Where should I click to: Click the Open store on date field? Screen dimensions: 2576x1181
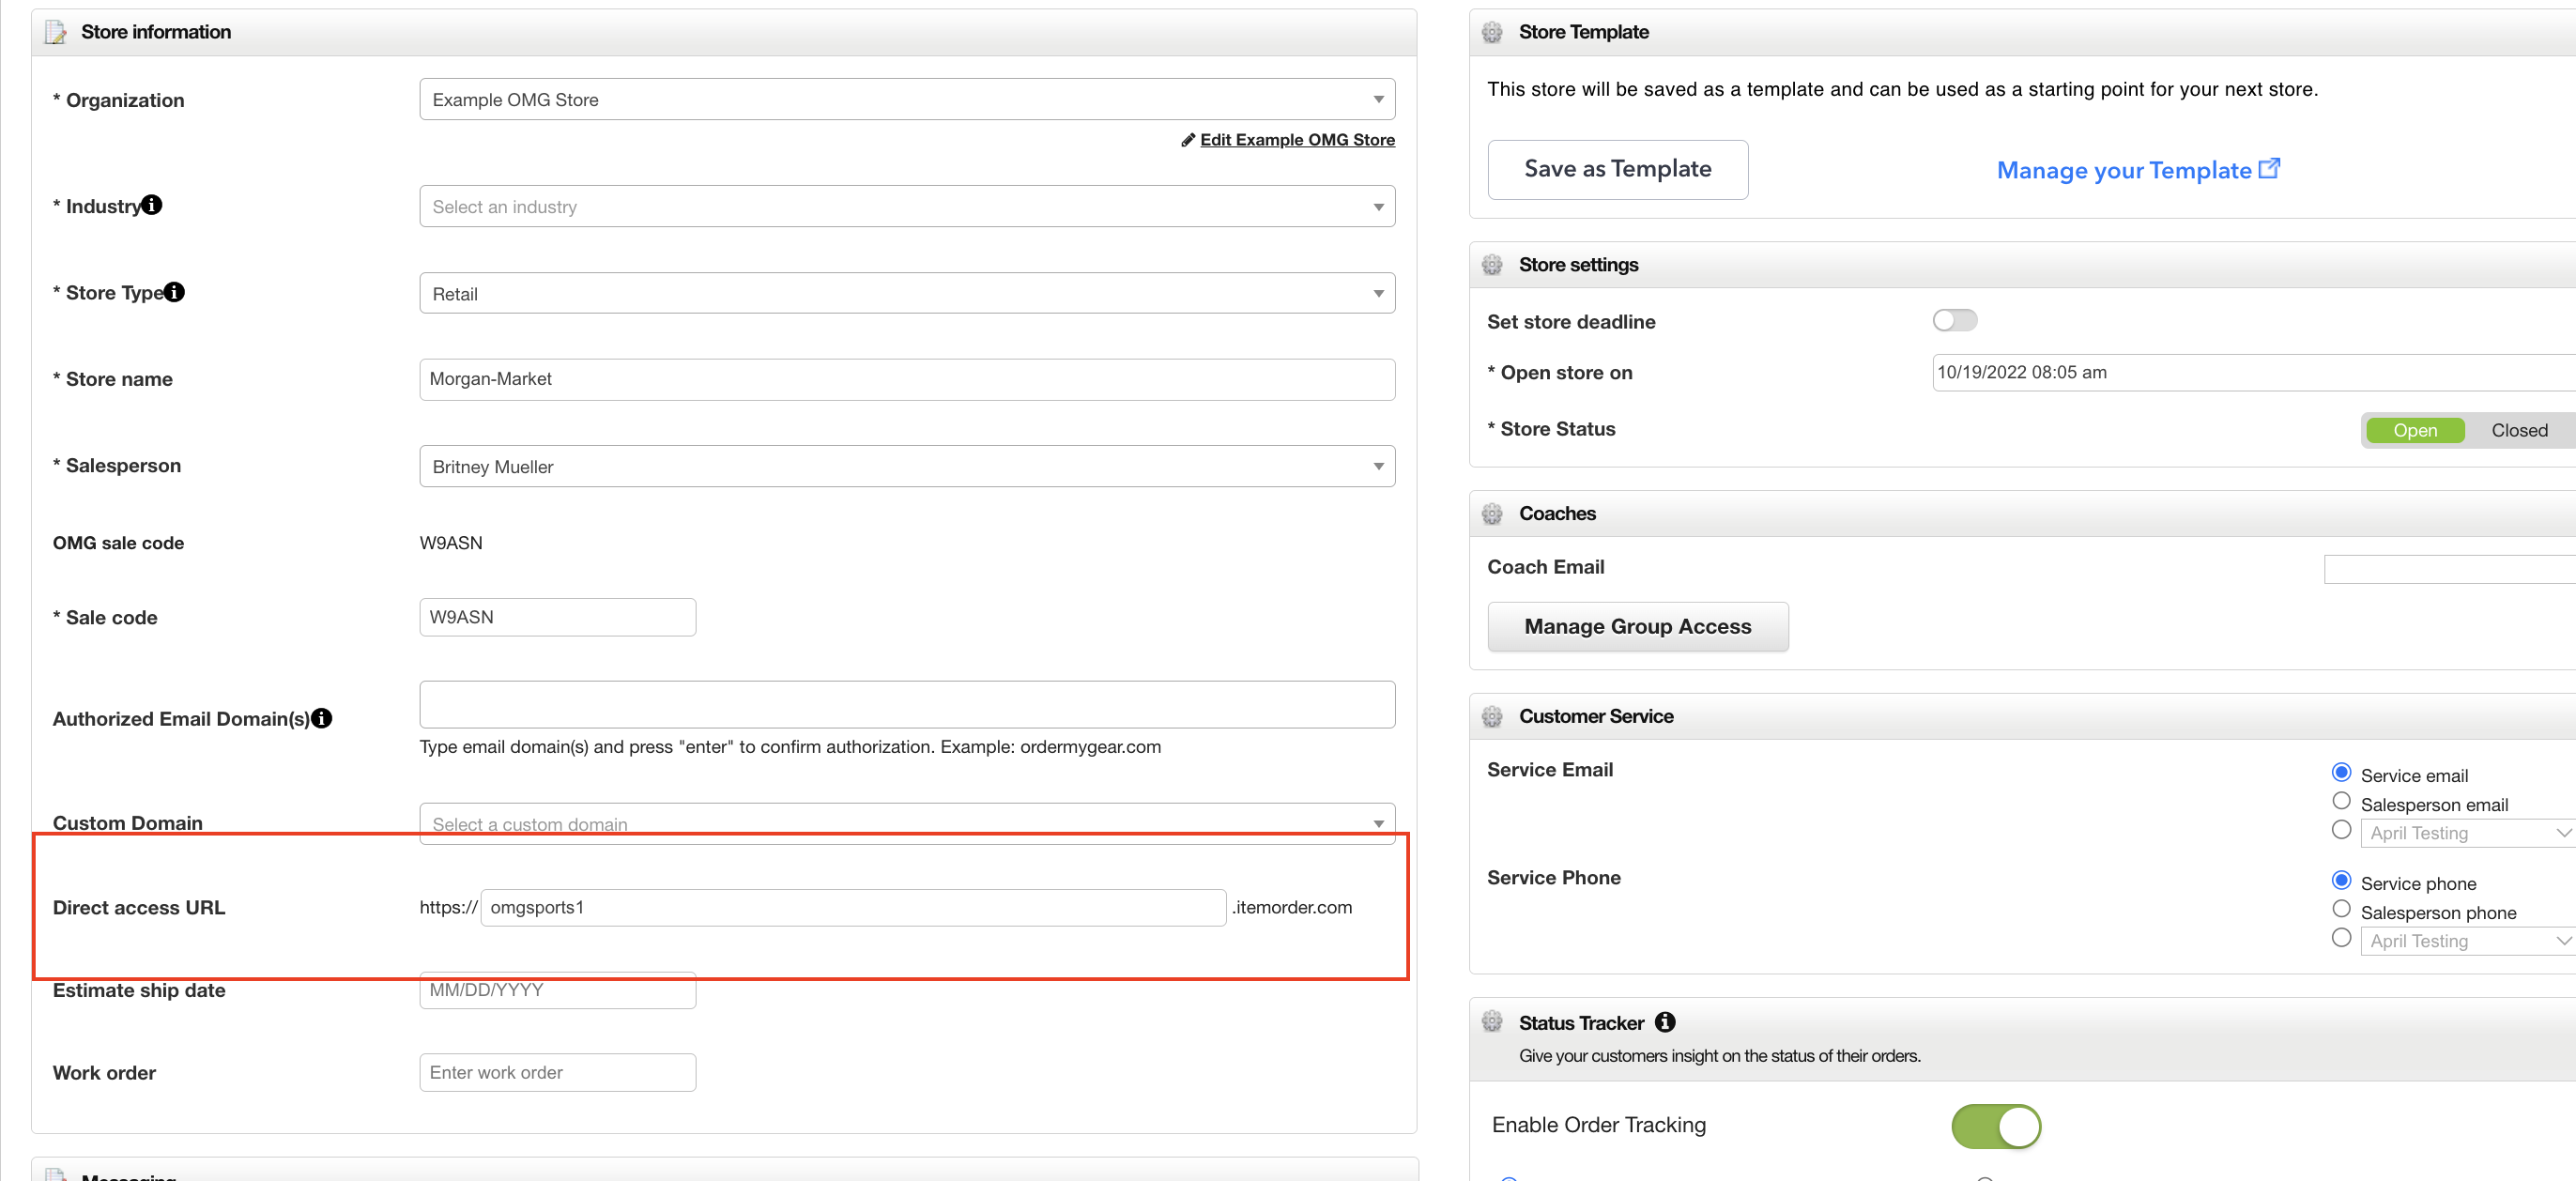(x=2254, y=372)
